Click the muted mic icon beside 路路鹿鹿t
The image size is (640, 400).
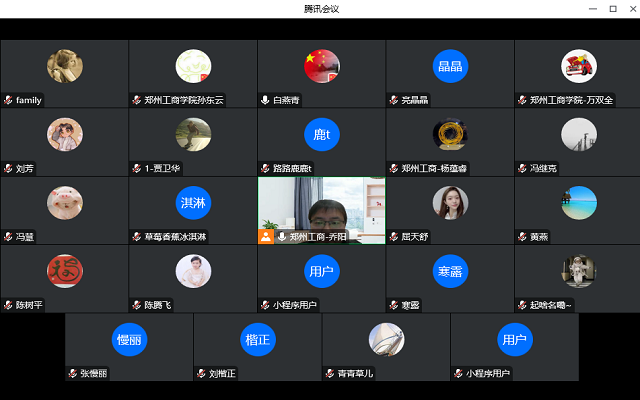point(265,168)
